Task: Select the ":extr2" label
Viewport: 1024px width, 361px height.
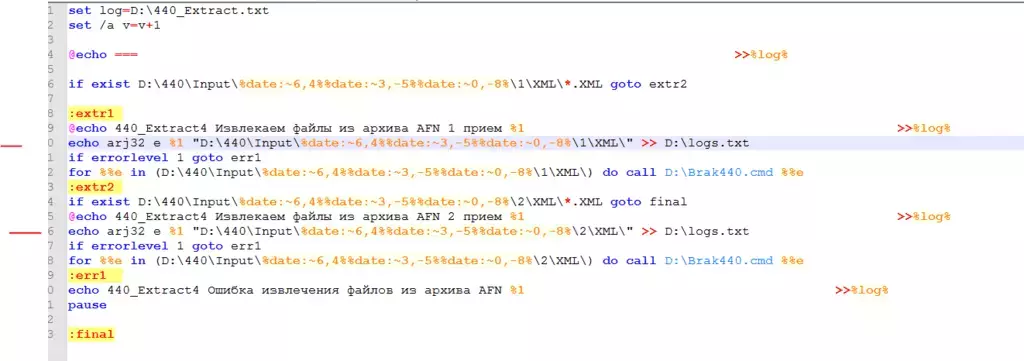Action: (91, 187)
